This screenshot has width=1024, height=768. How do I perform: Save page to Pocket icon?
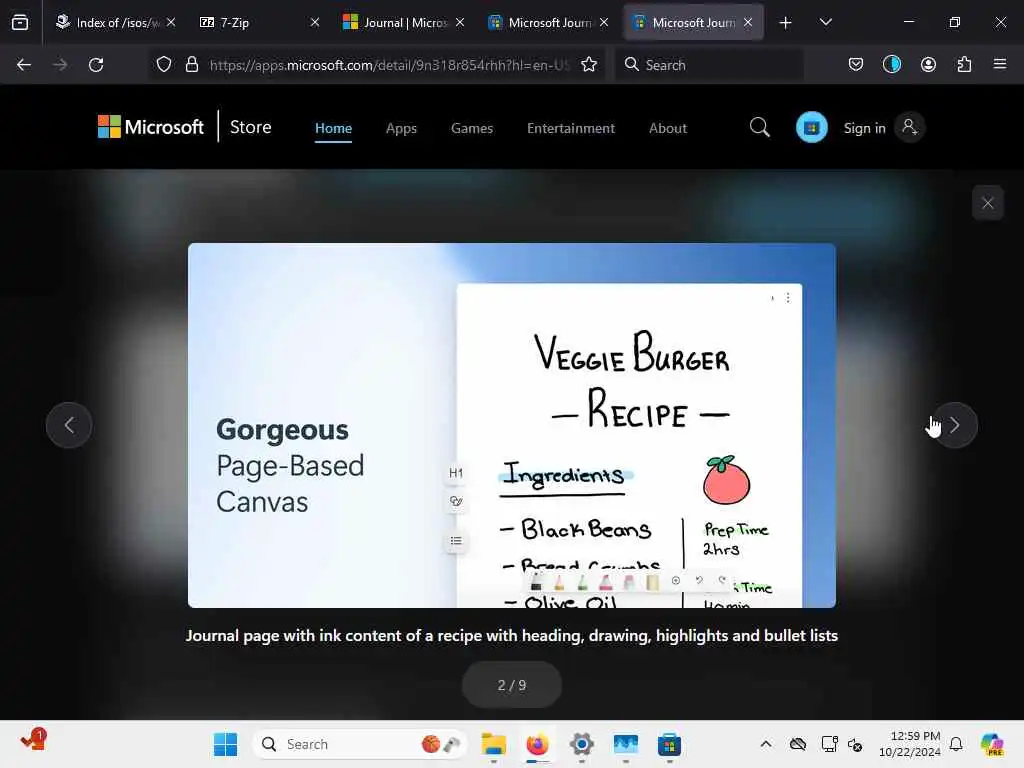coord(856,64)
